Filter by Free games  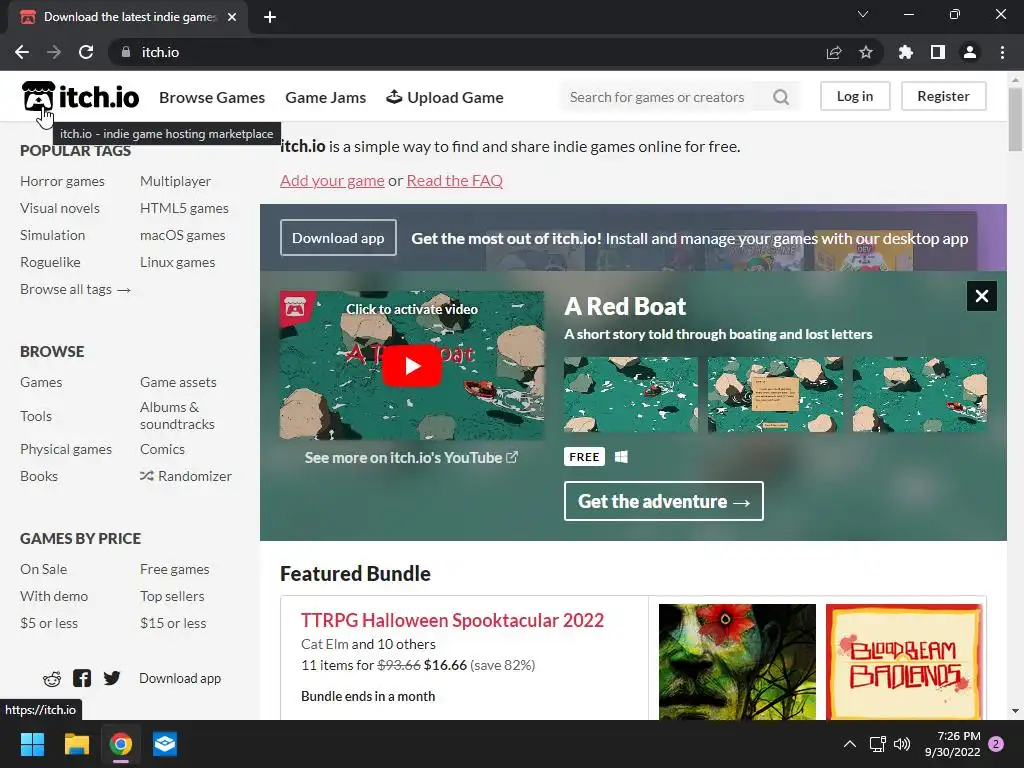point(175,569)
